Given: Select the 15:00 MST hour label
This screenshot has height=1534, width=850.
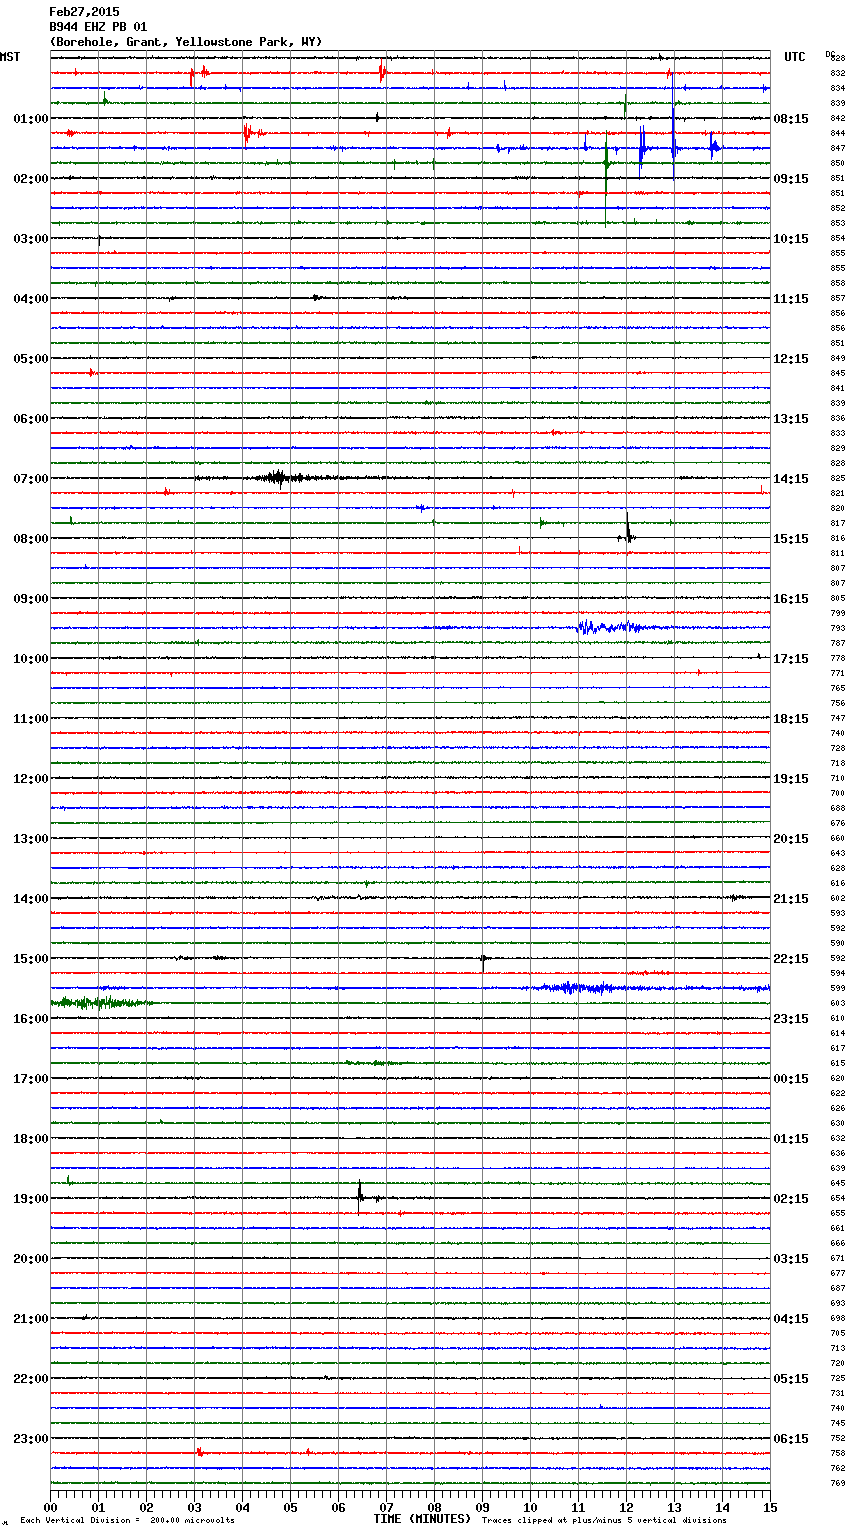Looking at the screenshot, I should click(x=31, y=959).
